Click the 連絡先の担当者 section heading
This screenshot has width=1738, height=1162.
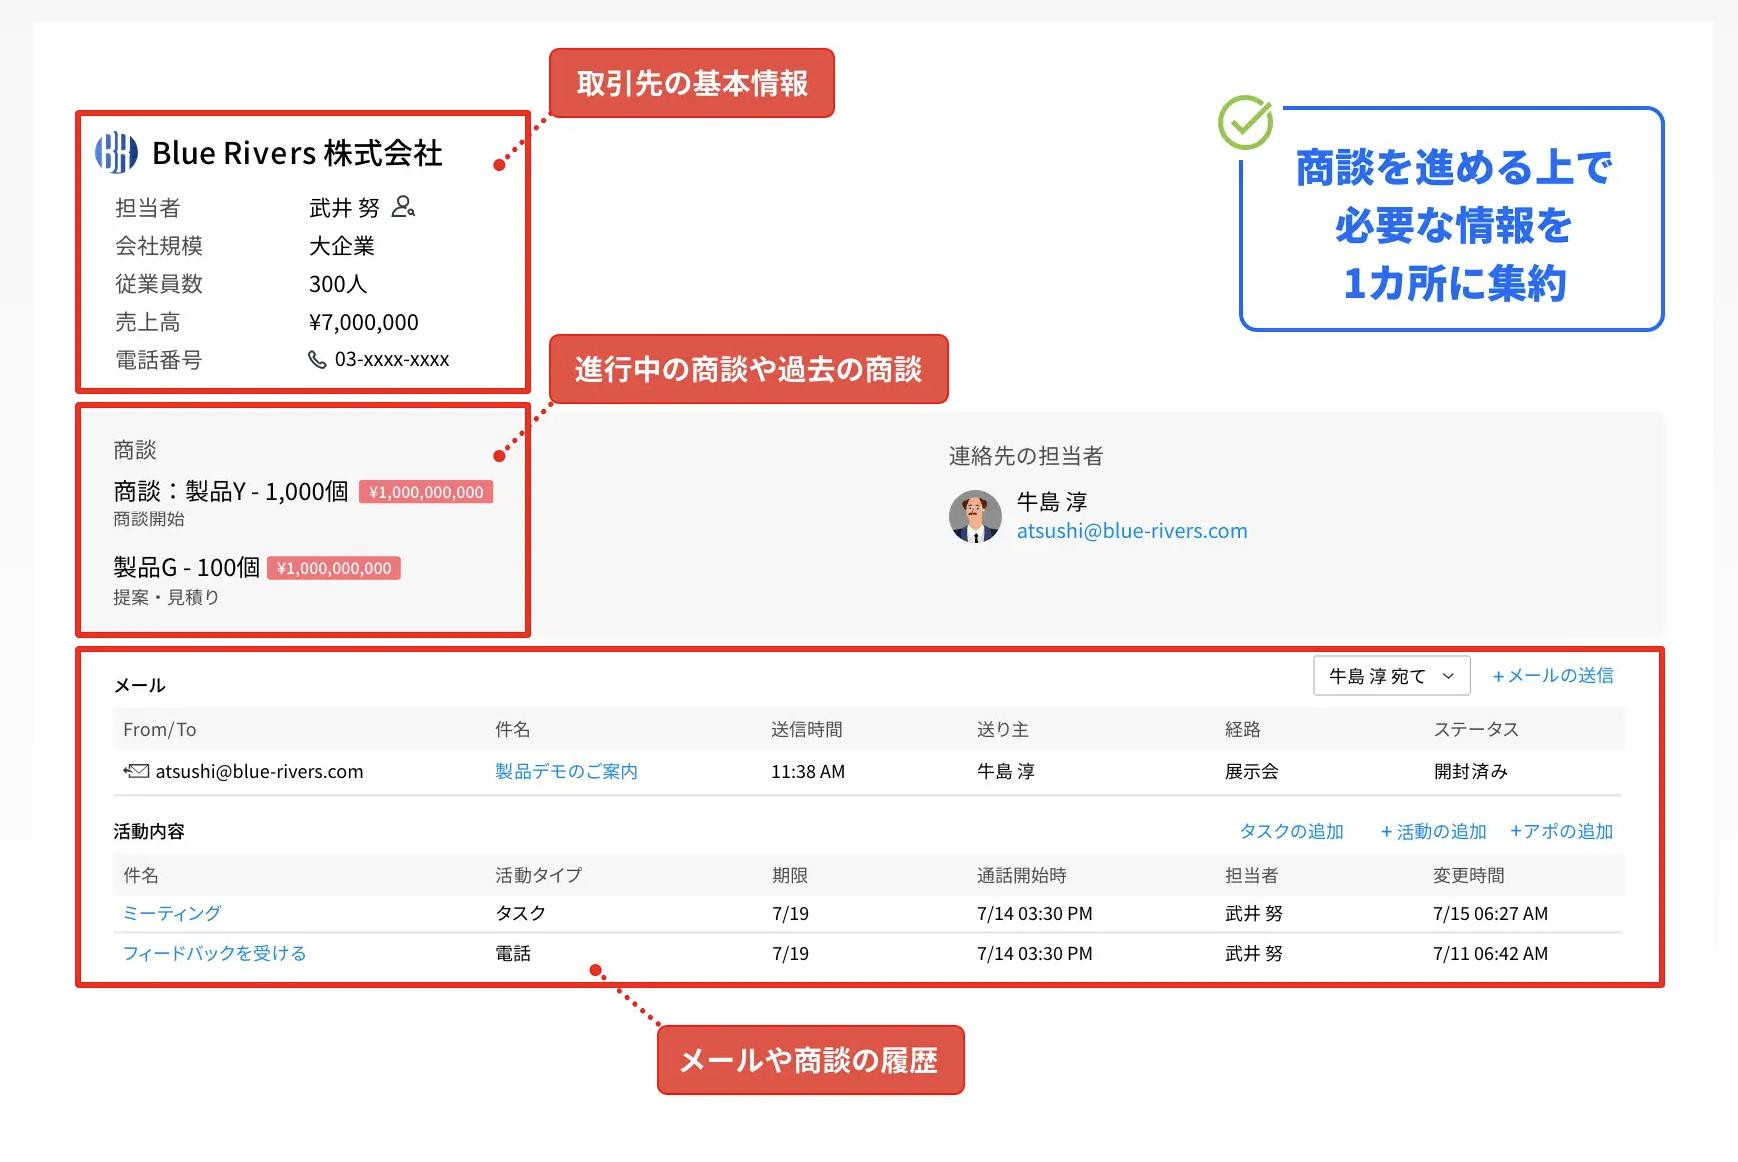tap(1026, 456)
